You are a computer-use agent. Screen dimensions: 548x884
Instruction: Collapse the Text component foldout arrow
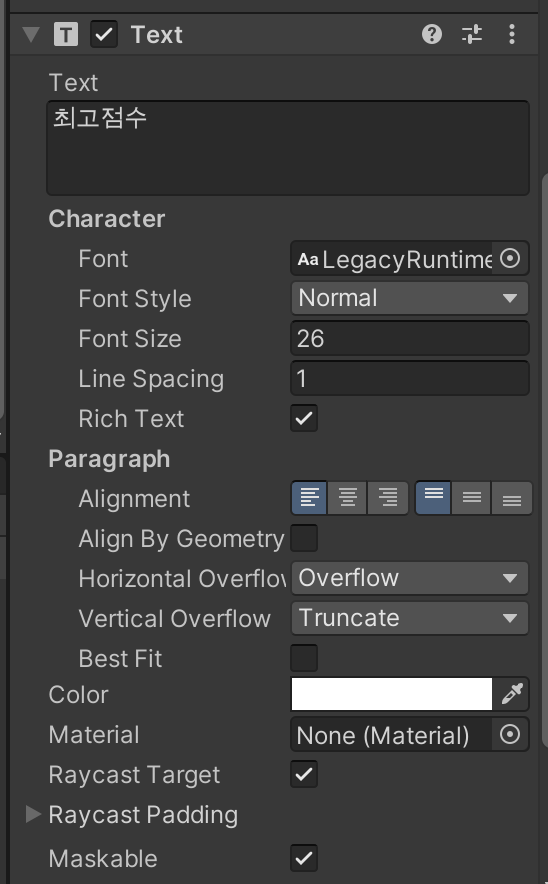(x=31, y=34)
